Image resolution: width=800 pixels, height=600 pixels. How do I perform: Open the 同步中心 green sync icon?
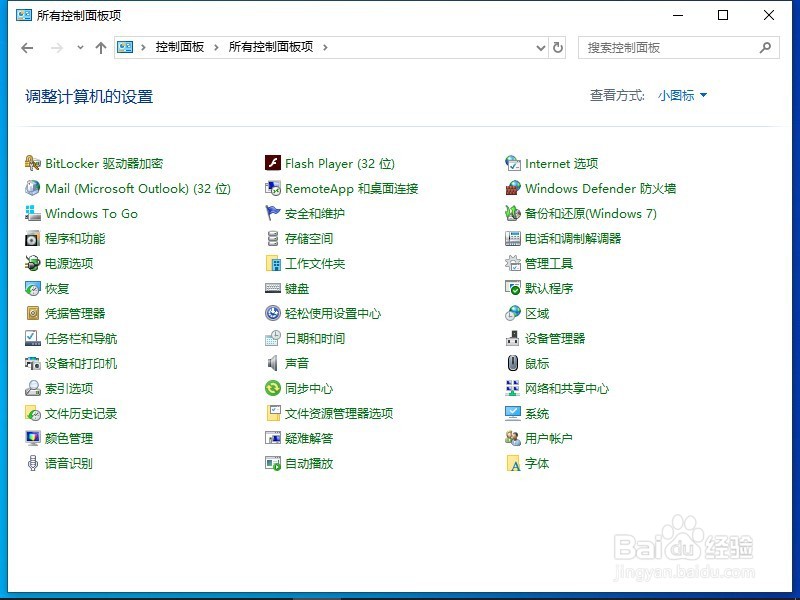pyautogui.click(x=273, y=388)
